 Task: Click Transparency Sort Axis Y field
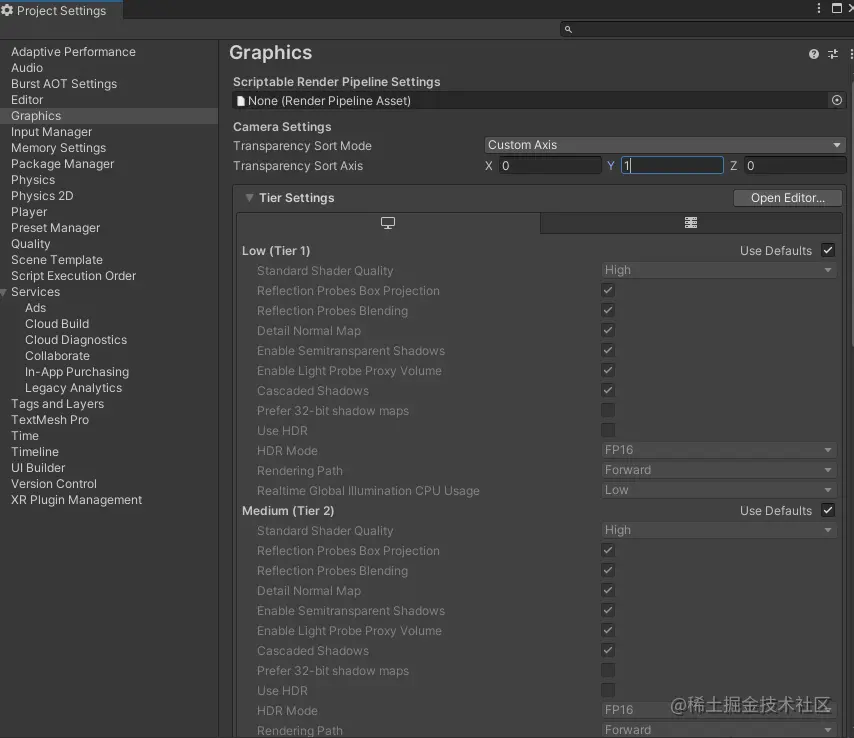(672, 166)
